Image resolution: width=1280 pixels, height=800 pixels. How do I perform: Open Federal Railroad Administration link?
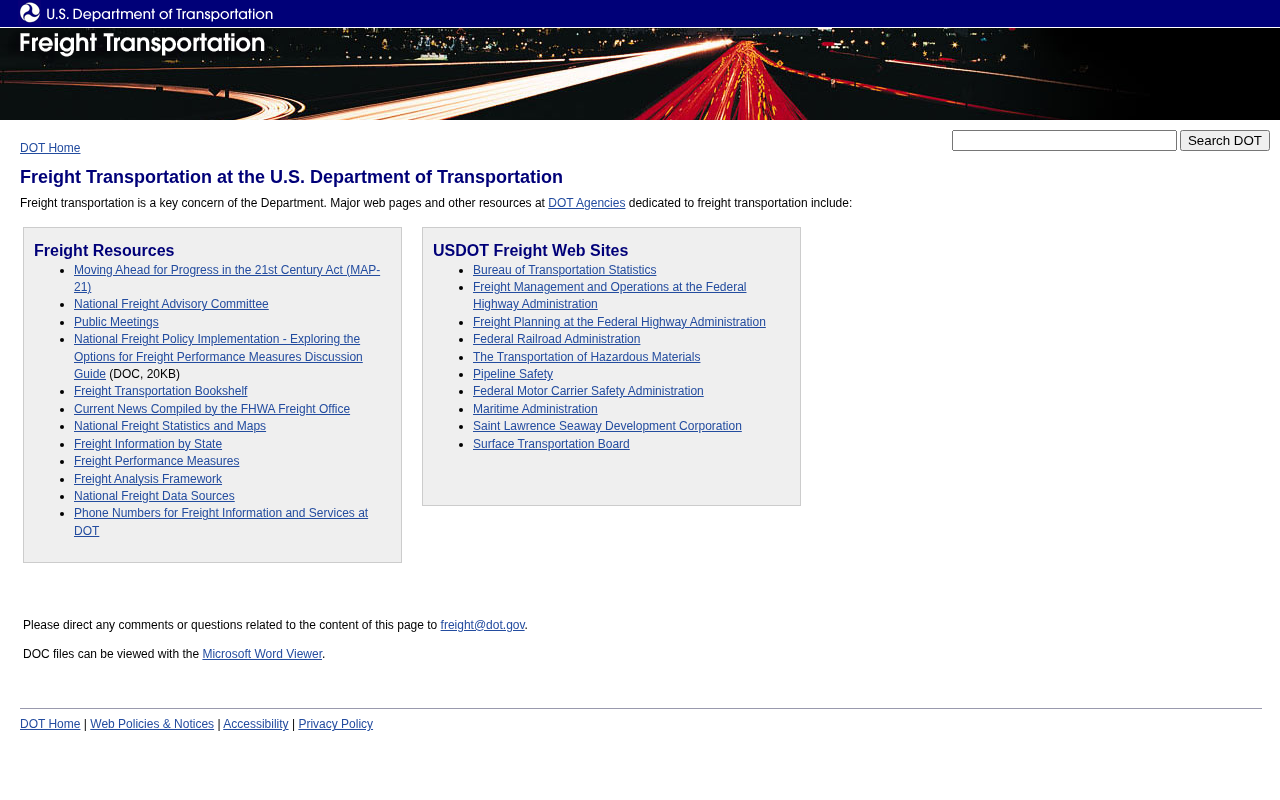(557, 339)
